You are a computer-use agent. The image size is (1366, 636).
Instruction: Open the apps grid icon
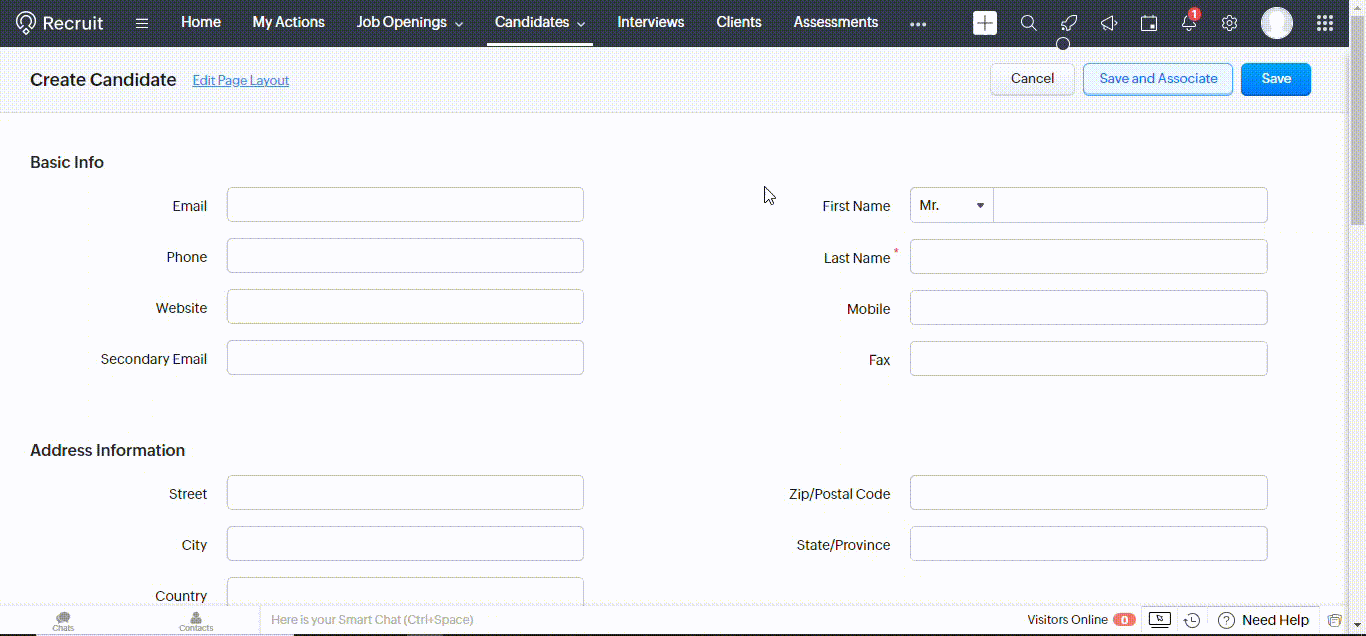coord(1325,23)
